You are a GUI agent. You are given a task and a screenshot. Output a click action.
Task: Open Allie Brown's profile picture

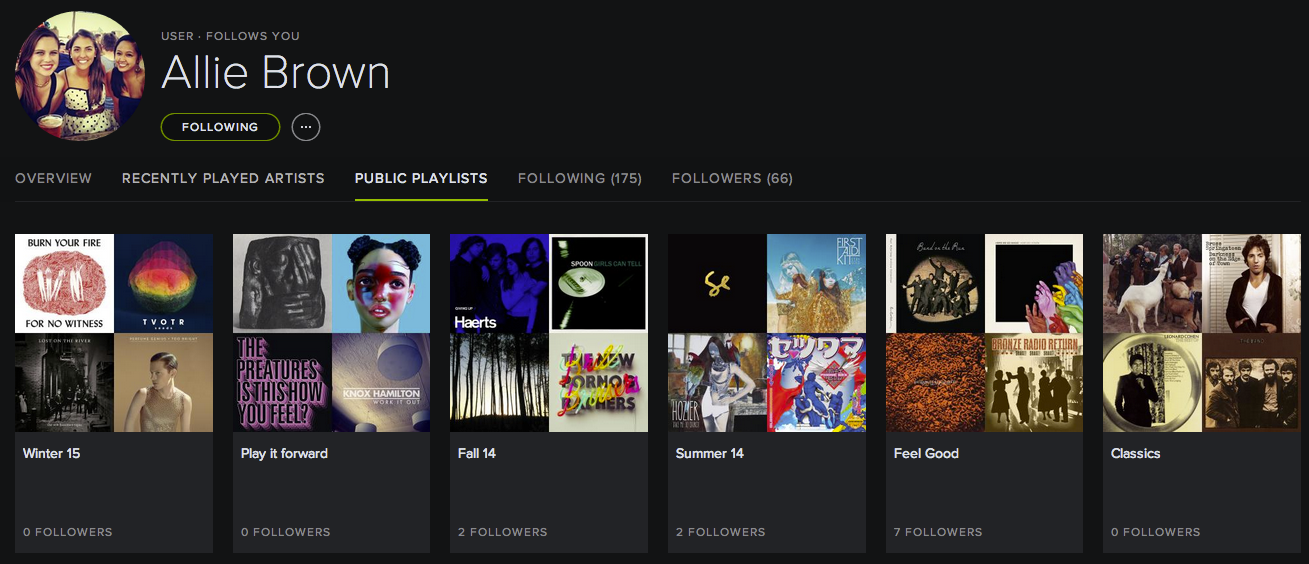(80, 77)
